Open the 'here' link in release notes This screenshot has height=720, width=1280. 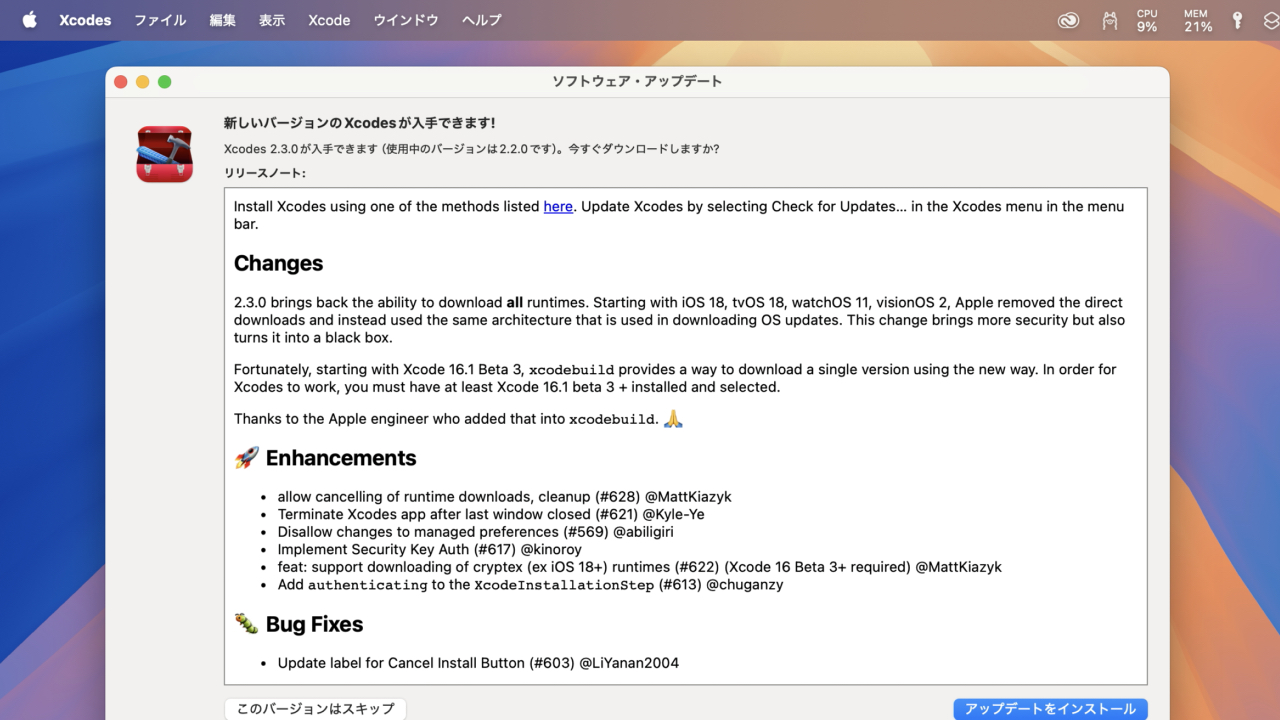[558, 207]
